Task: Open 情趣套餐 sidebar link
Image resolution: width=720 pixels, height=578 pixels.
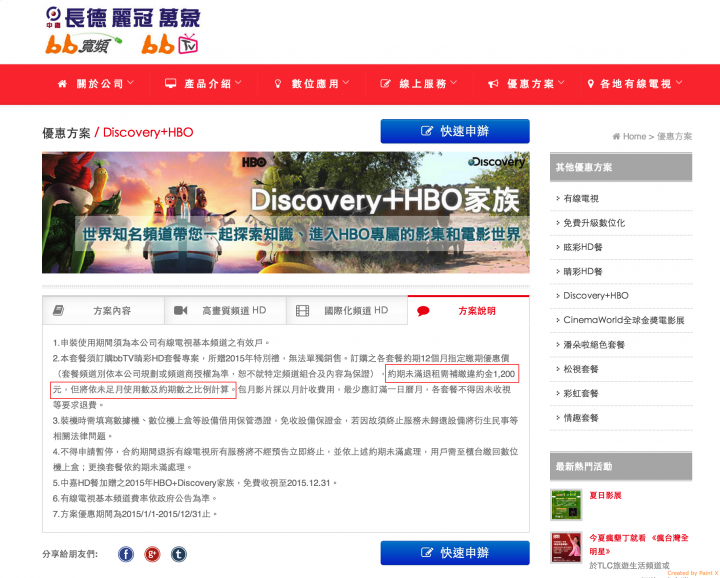Action: pos(581,418)
